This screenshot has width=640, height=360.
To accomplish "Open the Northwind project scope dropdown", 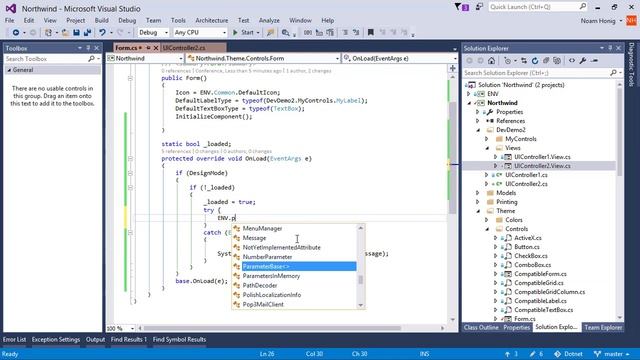I will click(x=180, y=59).
